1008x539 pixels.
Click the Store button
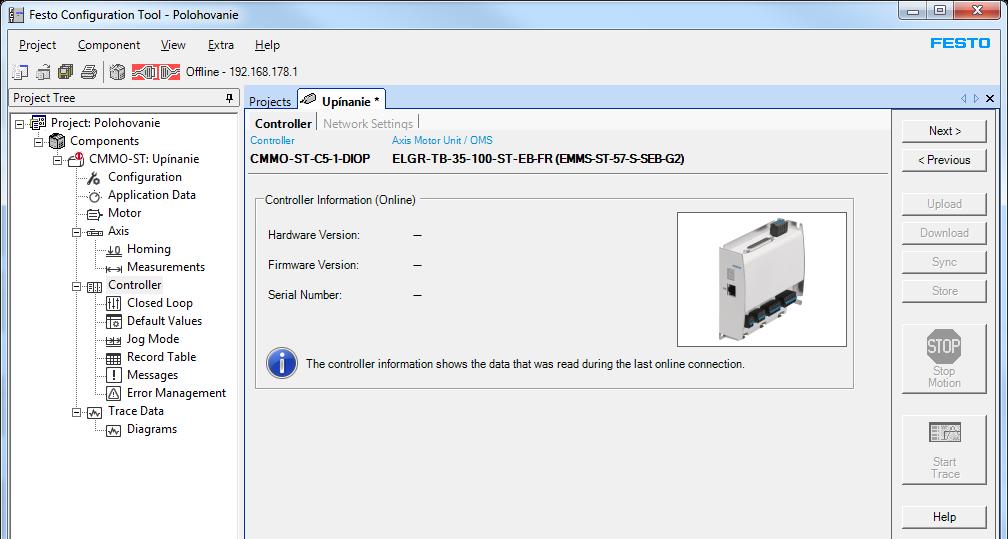point(944,291)
